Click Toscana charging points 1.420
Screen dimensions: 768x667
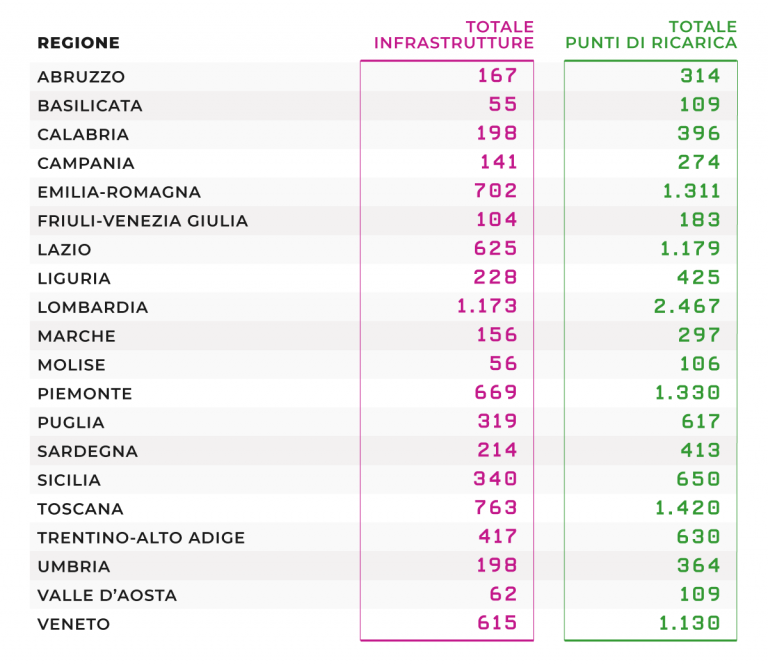[688, 508]
